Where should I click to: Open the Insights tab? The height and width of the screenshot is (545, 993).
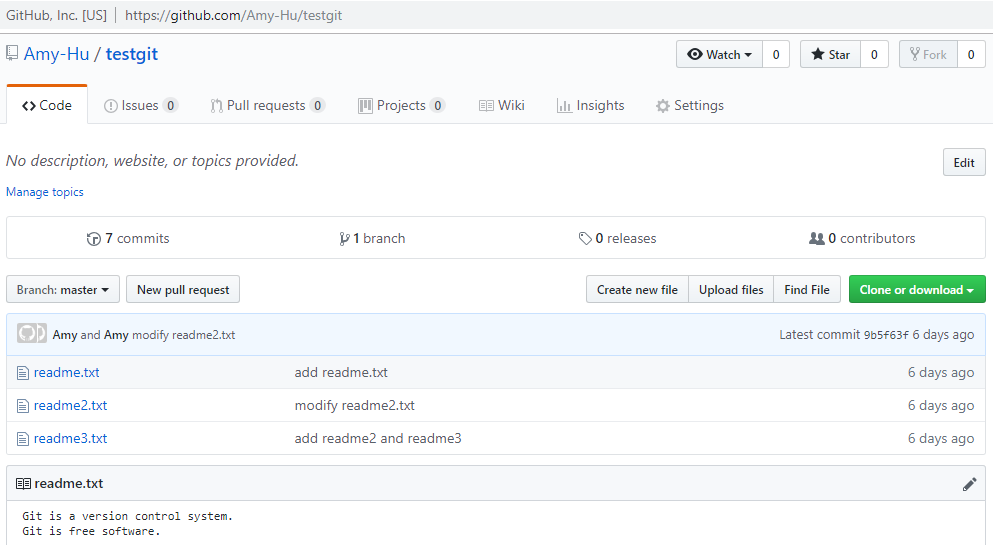point(590,106)
